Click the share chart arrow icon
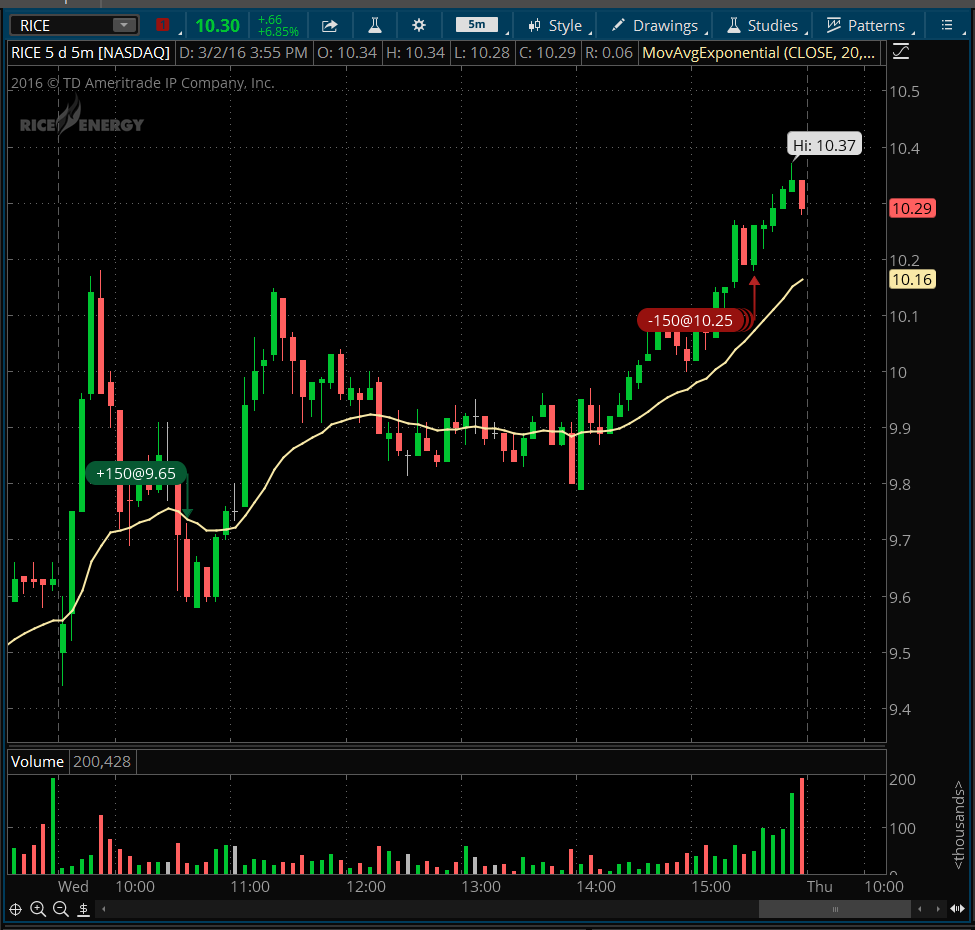 (x=330, y=25)
